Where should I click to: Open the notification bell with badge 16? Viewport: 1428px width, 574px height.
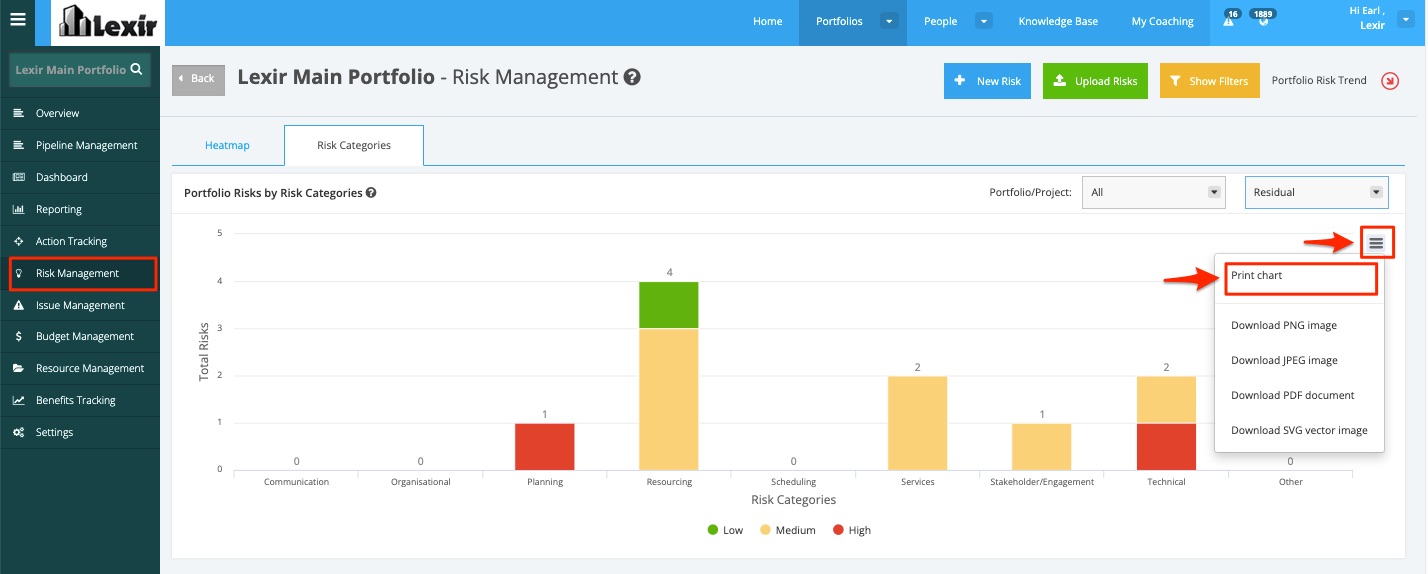[1230, 20]
